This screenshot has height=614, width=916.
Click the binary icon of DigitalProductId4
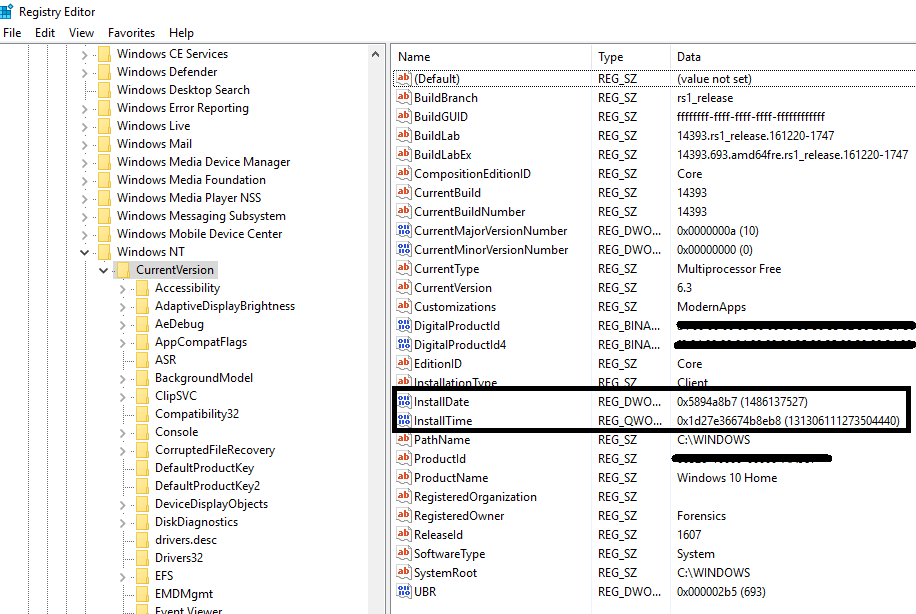(x=404, y=344)
